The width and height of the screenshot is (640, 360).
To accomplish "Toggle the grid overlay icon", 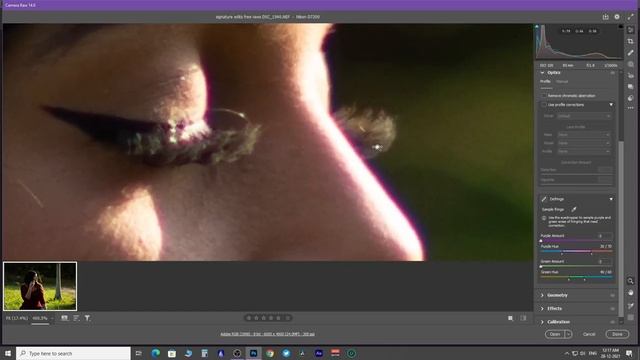I will pos(631,317).
